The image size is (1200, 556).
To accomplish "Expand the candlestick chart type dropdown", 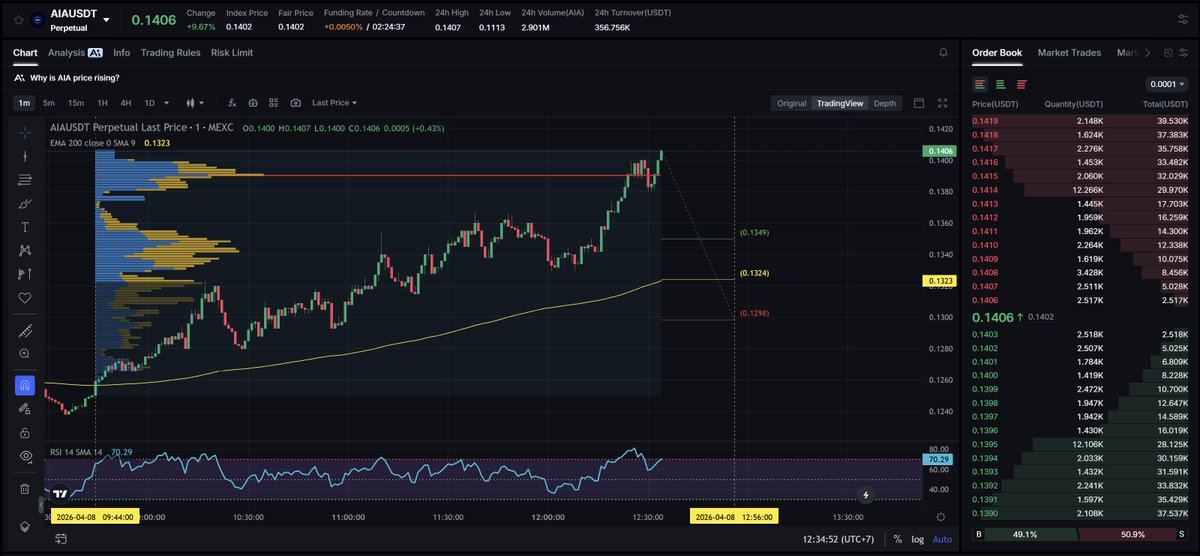I will [194, 103].
